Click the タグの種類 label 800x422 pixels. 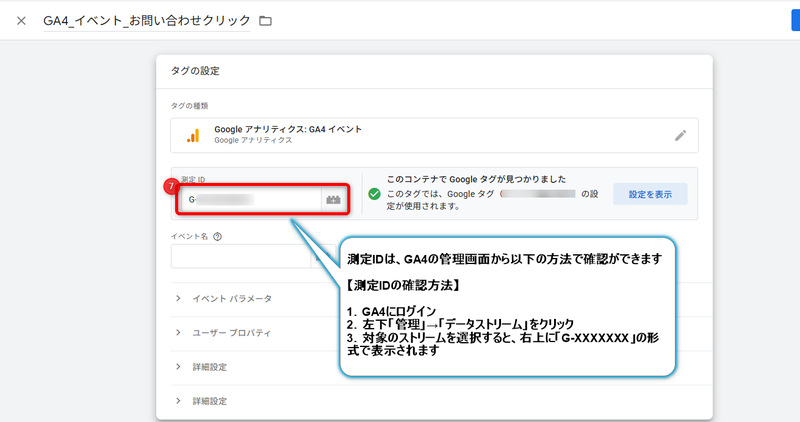click(x=189, y=106)
